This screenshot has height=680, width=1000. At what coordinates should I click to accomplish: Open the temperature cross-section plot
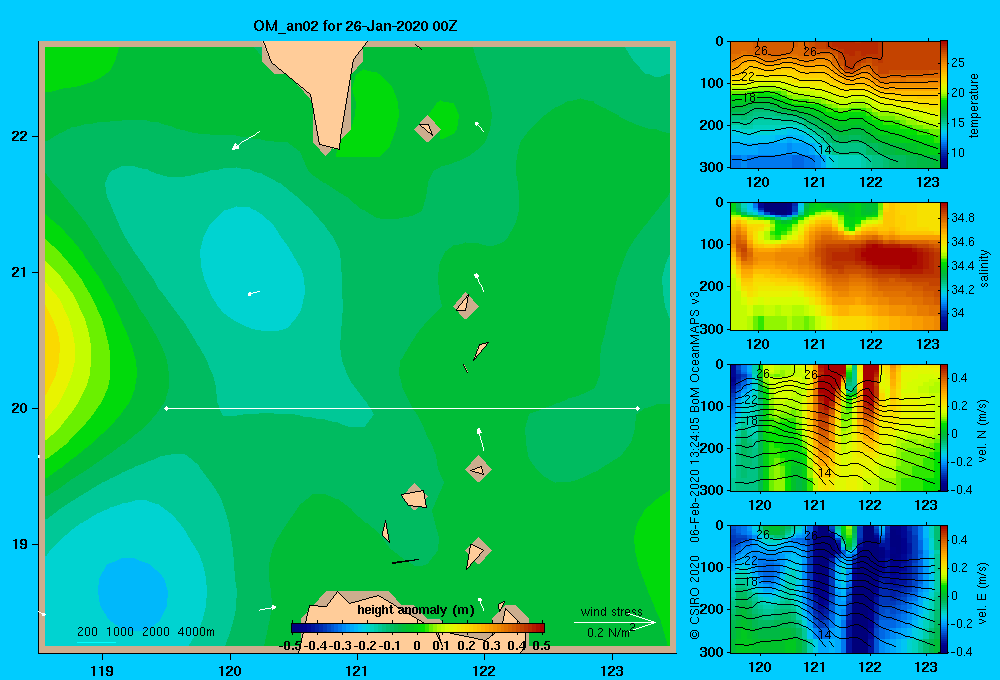[835, 105]
